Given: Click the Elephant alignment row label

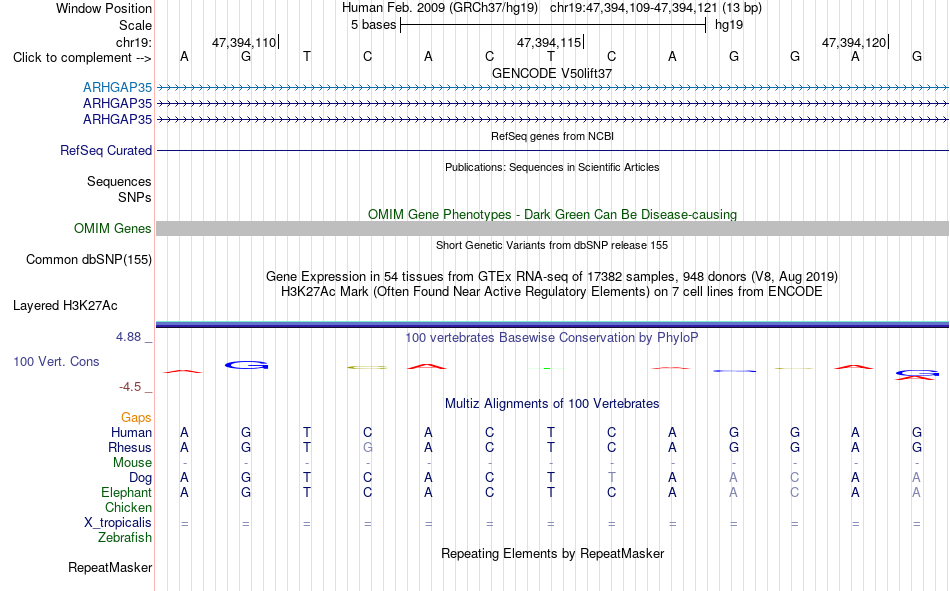Looking at the screenshot, I should tap(127, 492).
